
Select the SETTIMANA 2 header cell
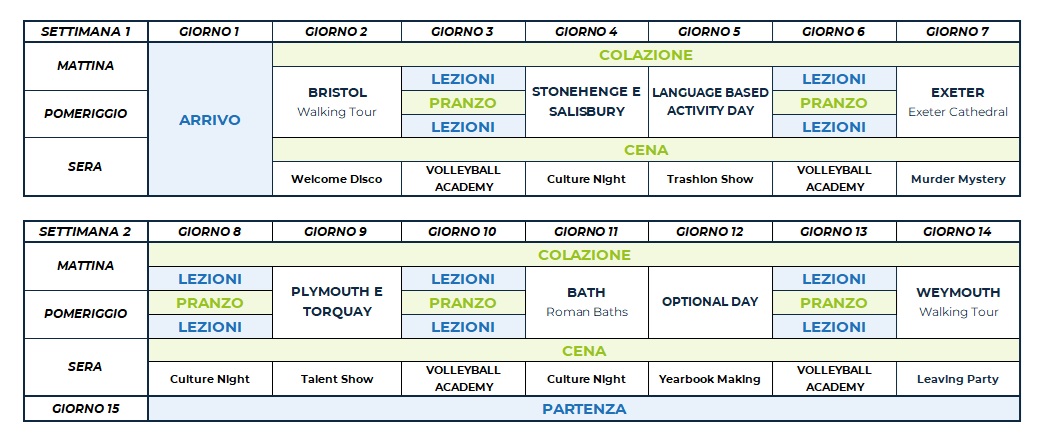click(86, 231)
